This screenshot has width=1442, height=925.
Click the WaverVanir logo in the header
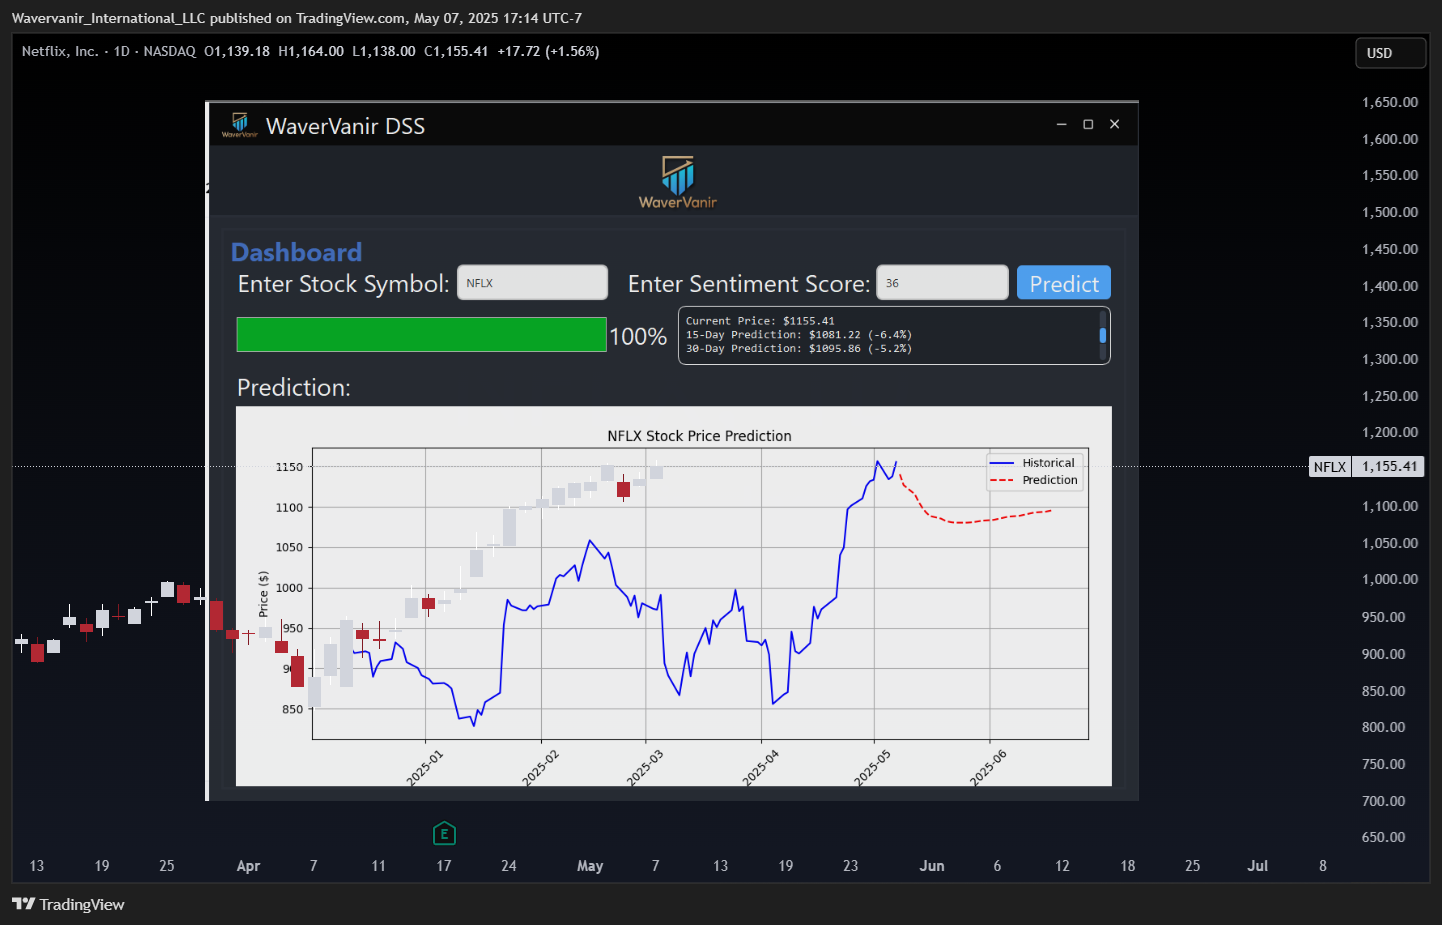click(x=678, y=182)
